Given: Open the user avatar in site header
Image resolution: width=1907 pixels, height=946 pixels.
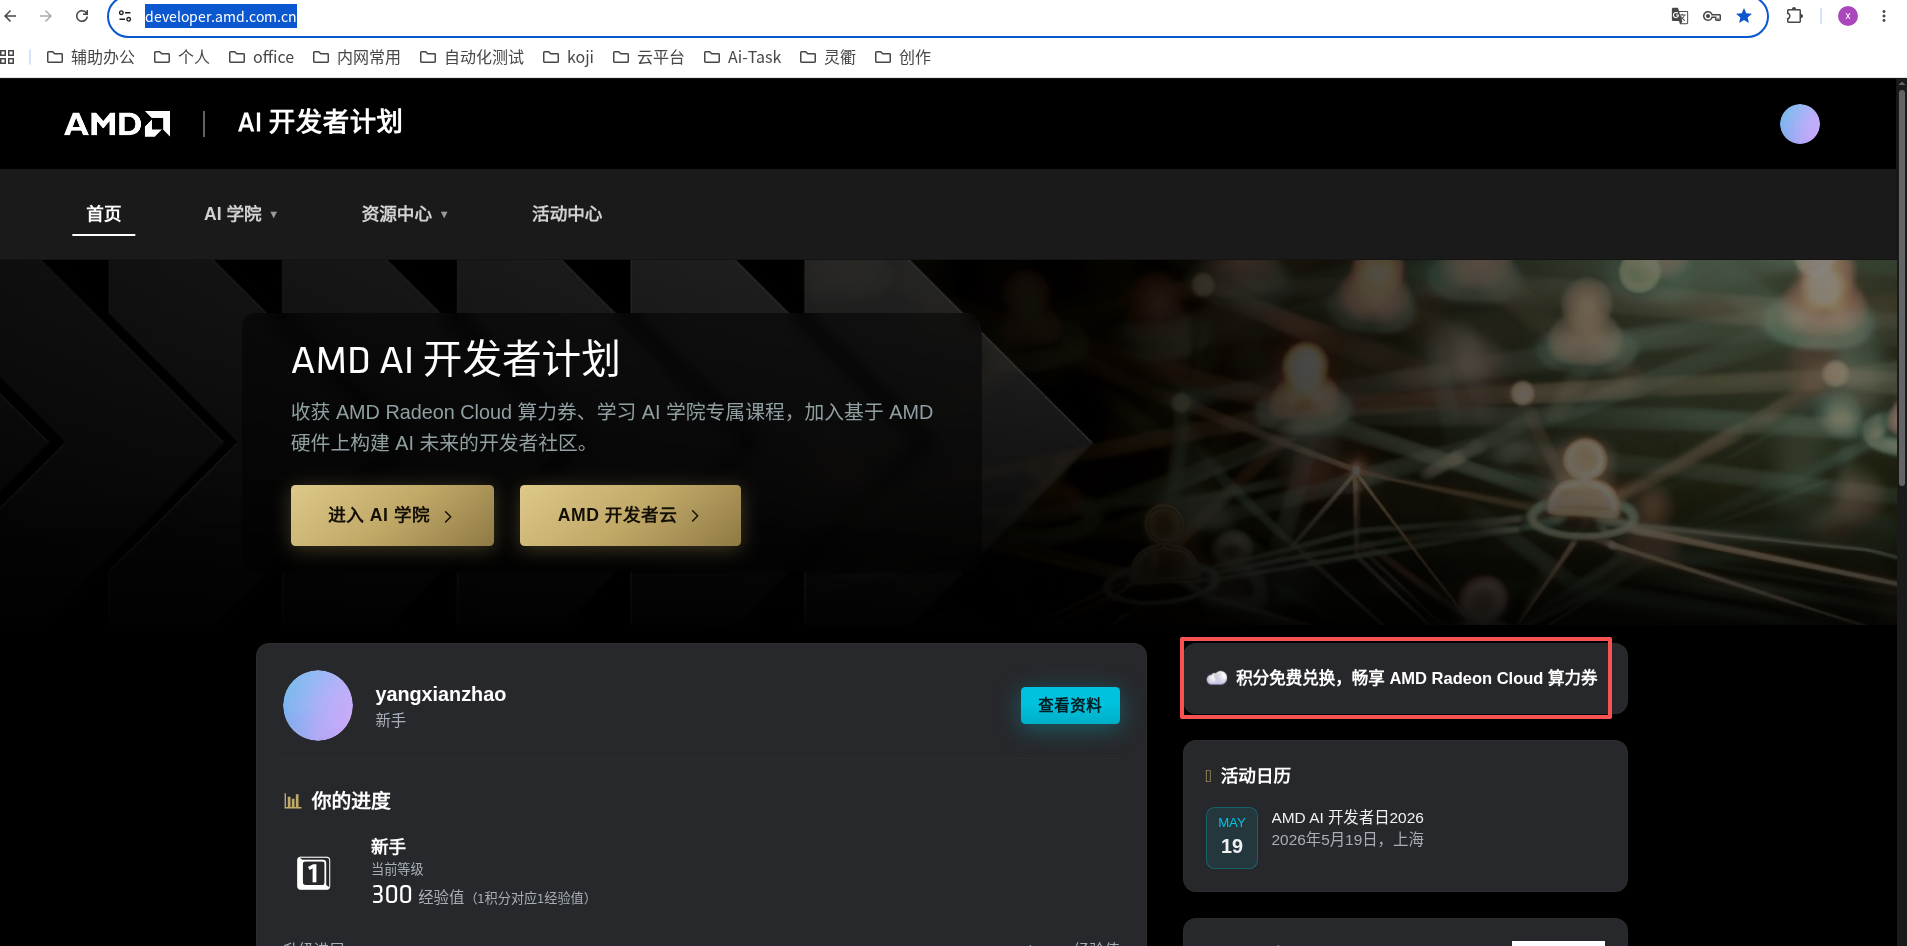Looking at the screenshot, I should [x=1800, y=124].
